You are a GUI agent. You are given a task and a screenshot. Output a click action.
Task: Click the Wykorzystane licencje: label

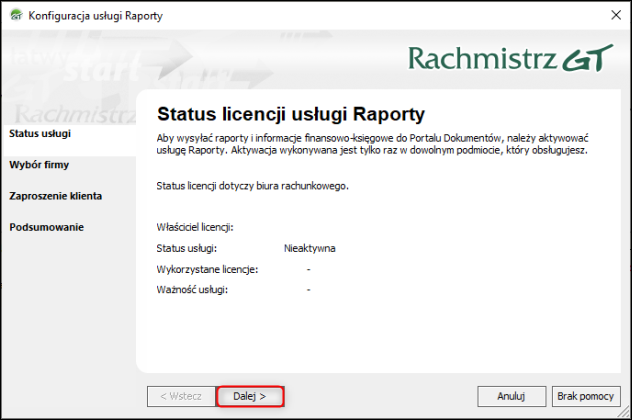[x=207, y=269]
